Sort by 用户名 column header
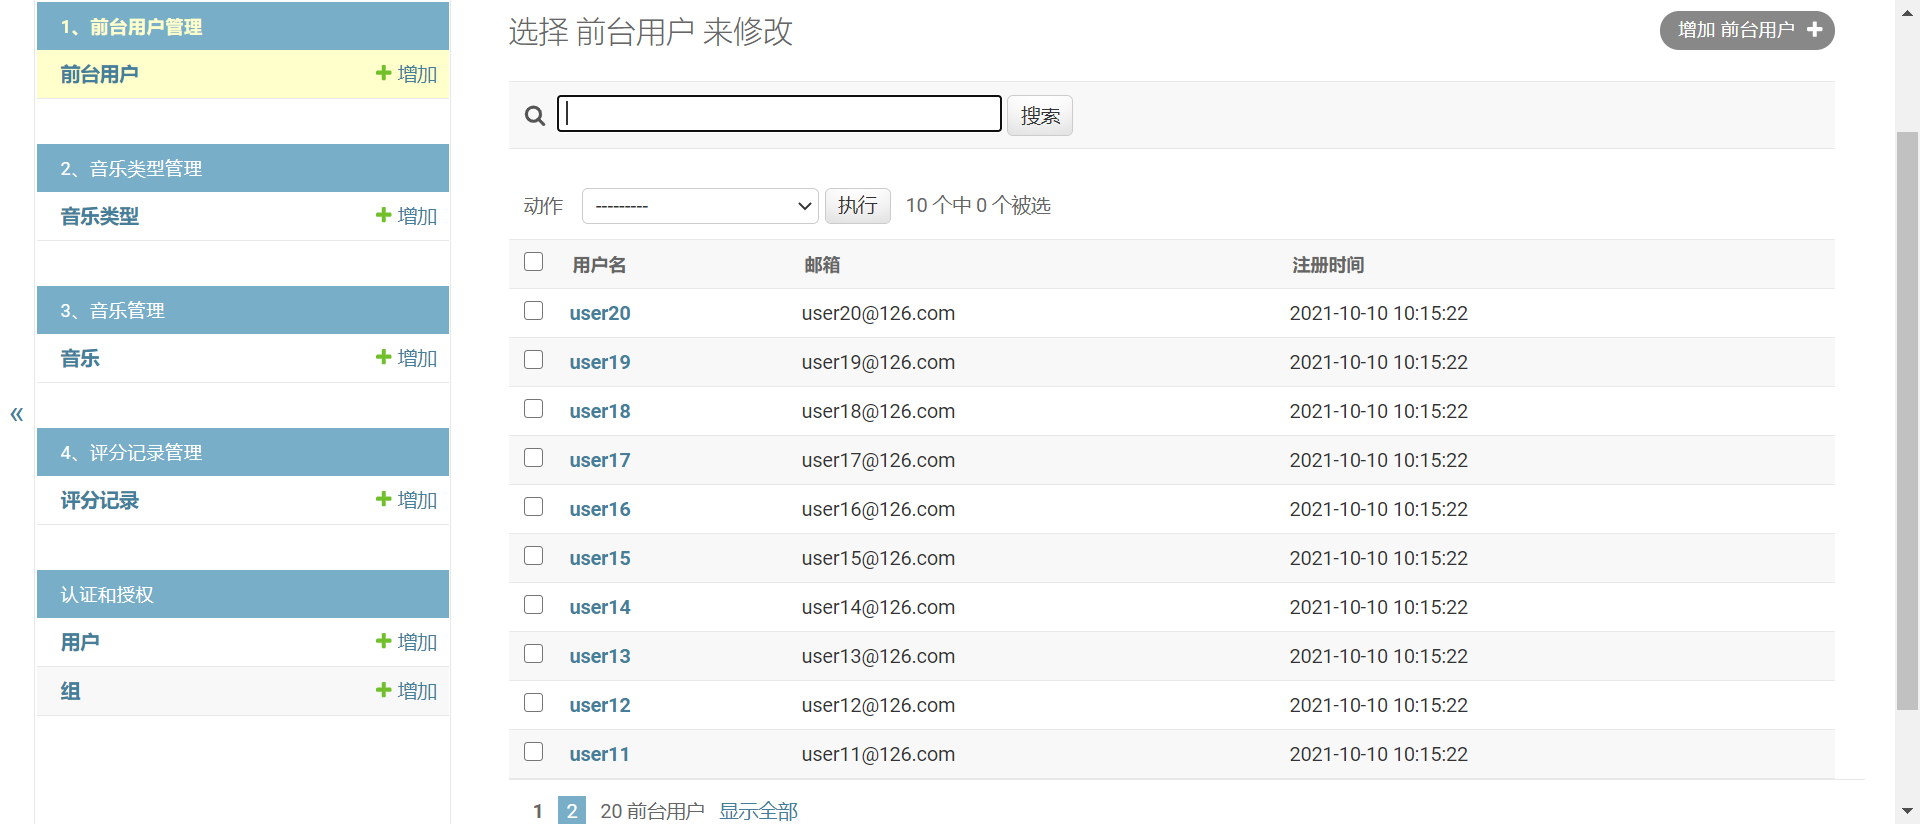Screen dimensions: 1920x824 click(x=599, y=265)
